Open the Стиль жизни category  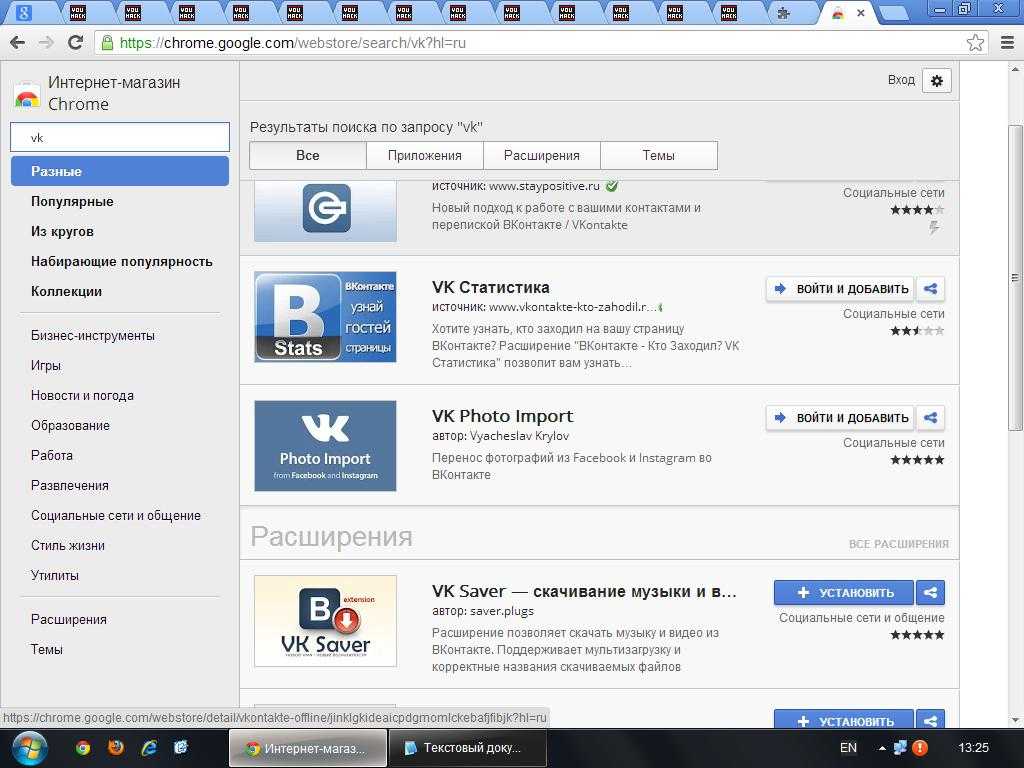pos(67,545)
